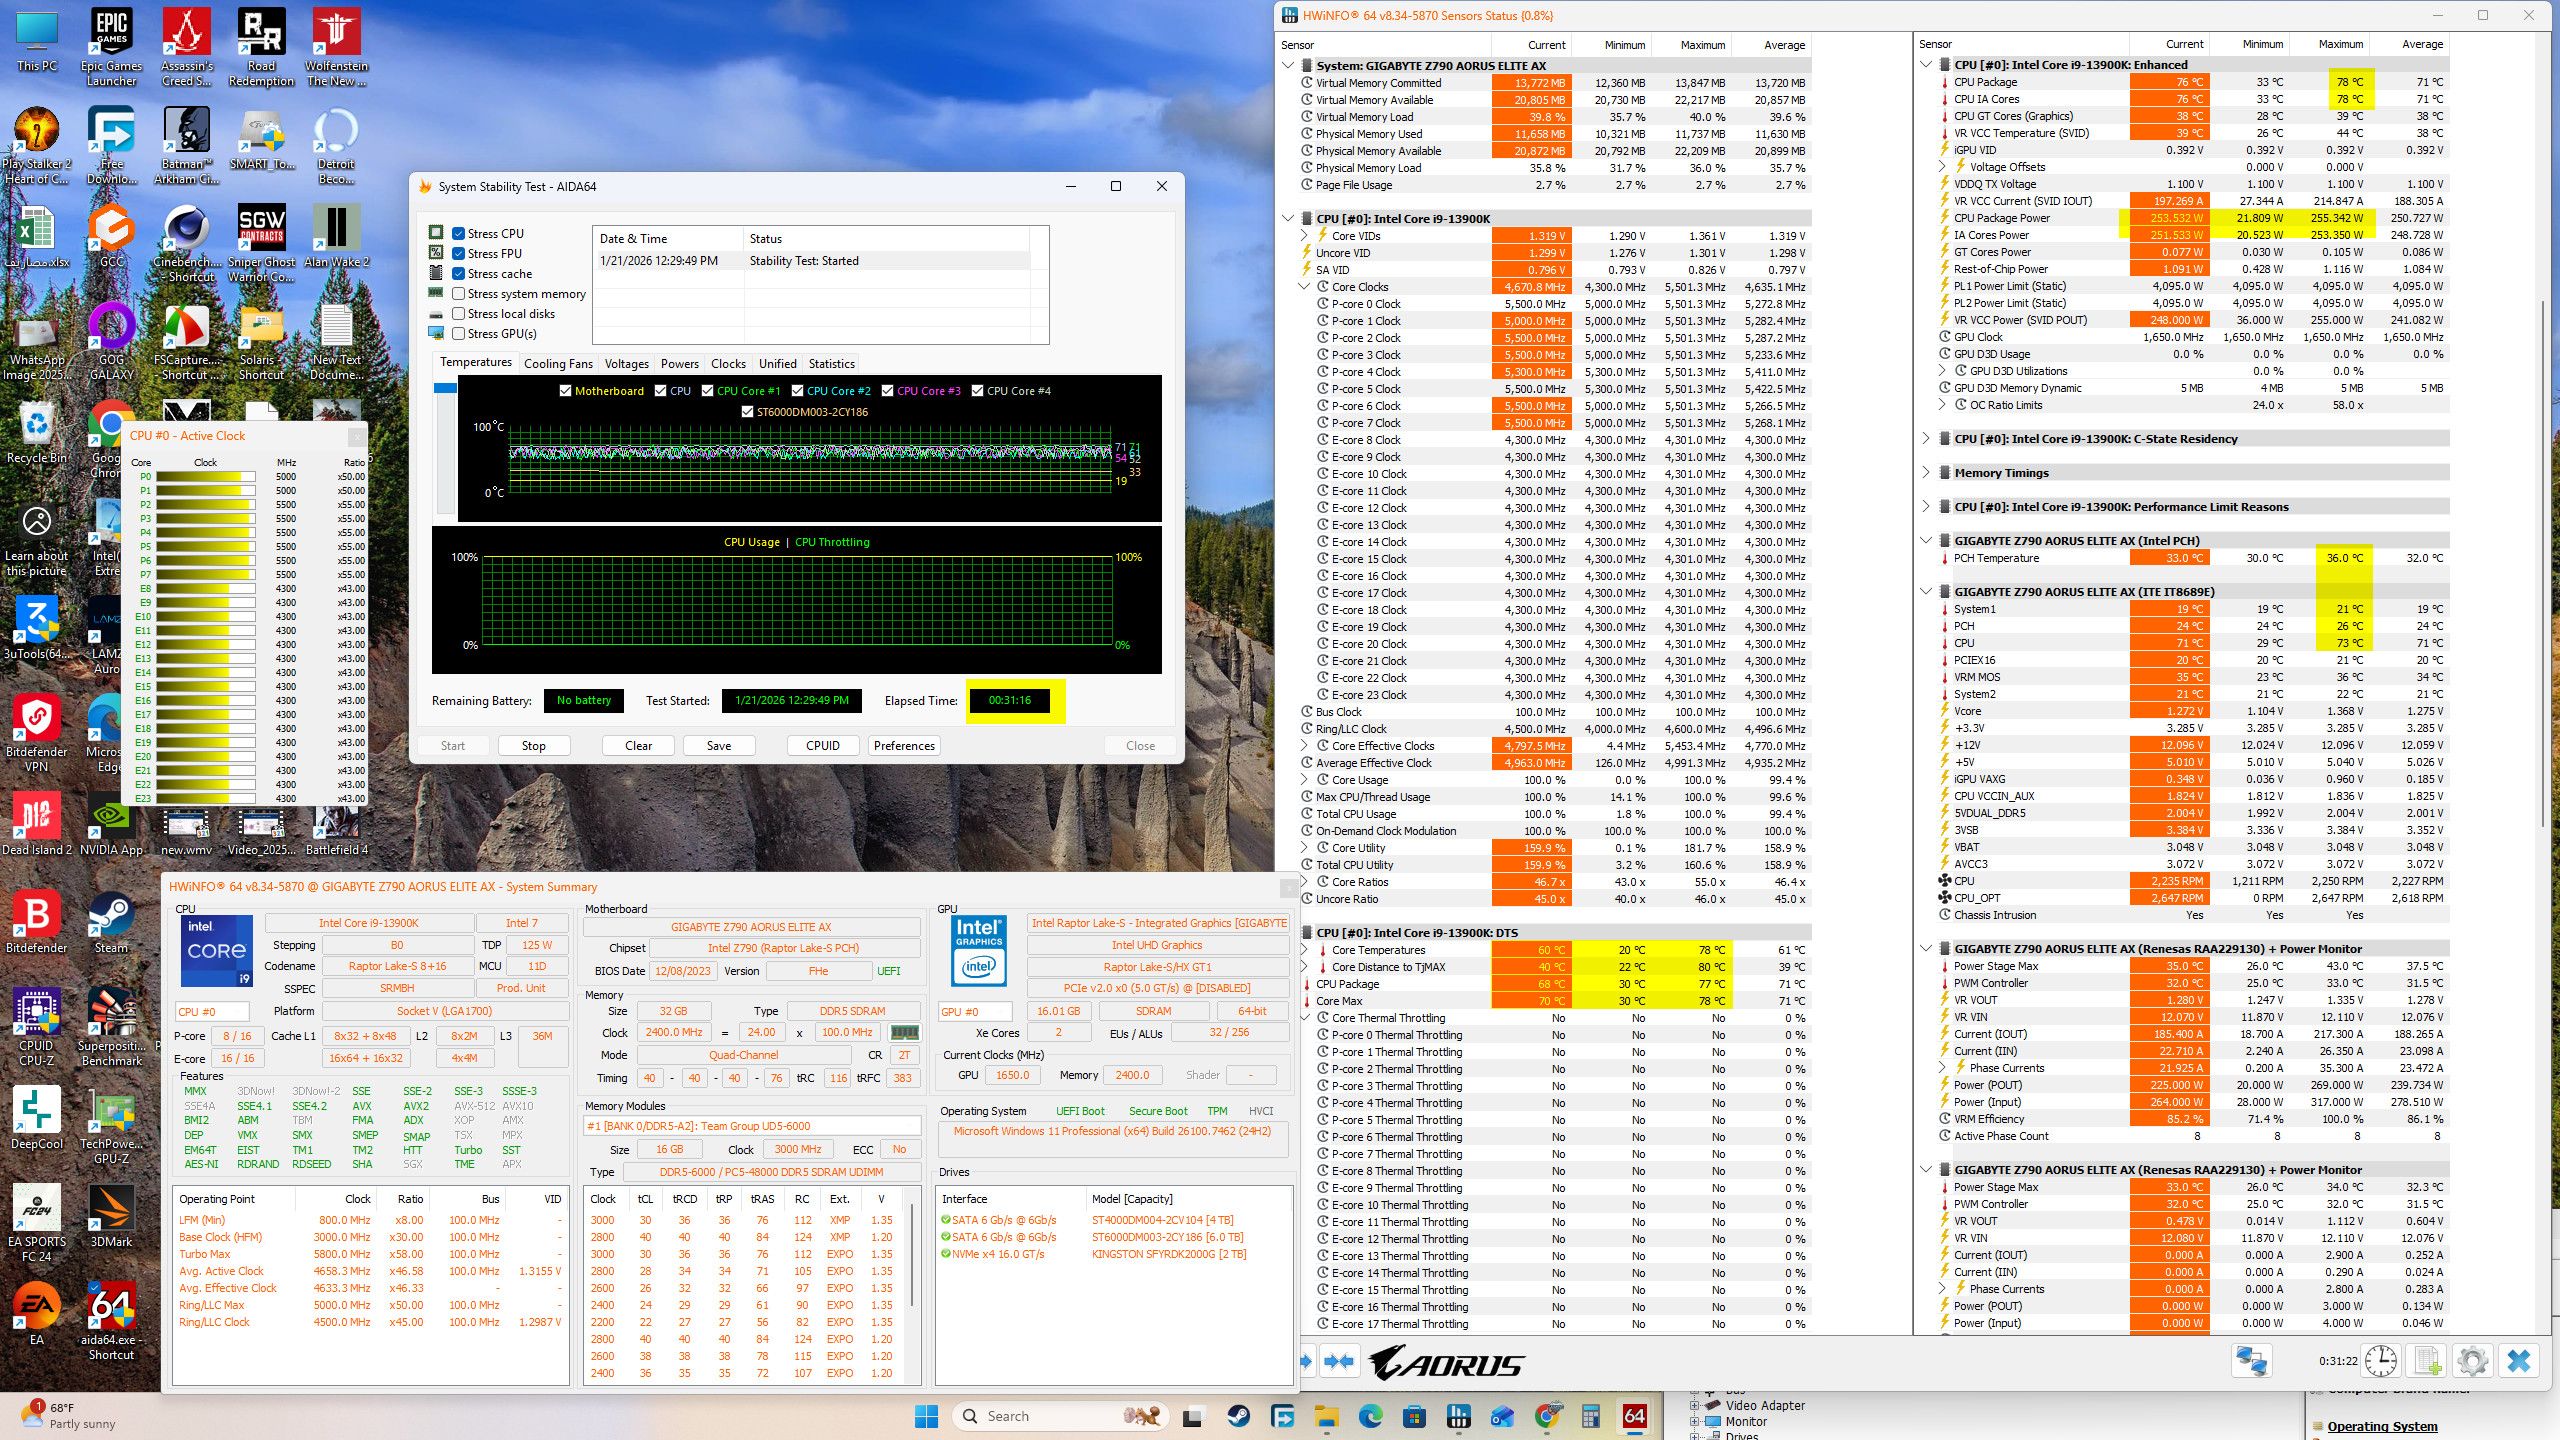Expand the Memory Timings sensor group
The height and width of the screenshot is (1440, 2560).
(1926, 473)
